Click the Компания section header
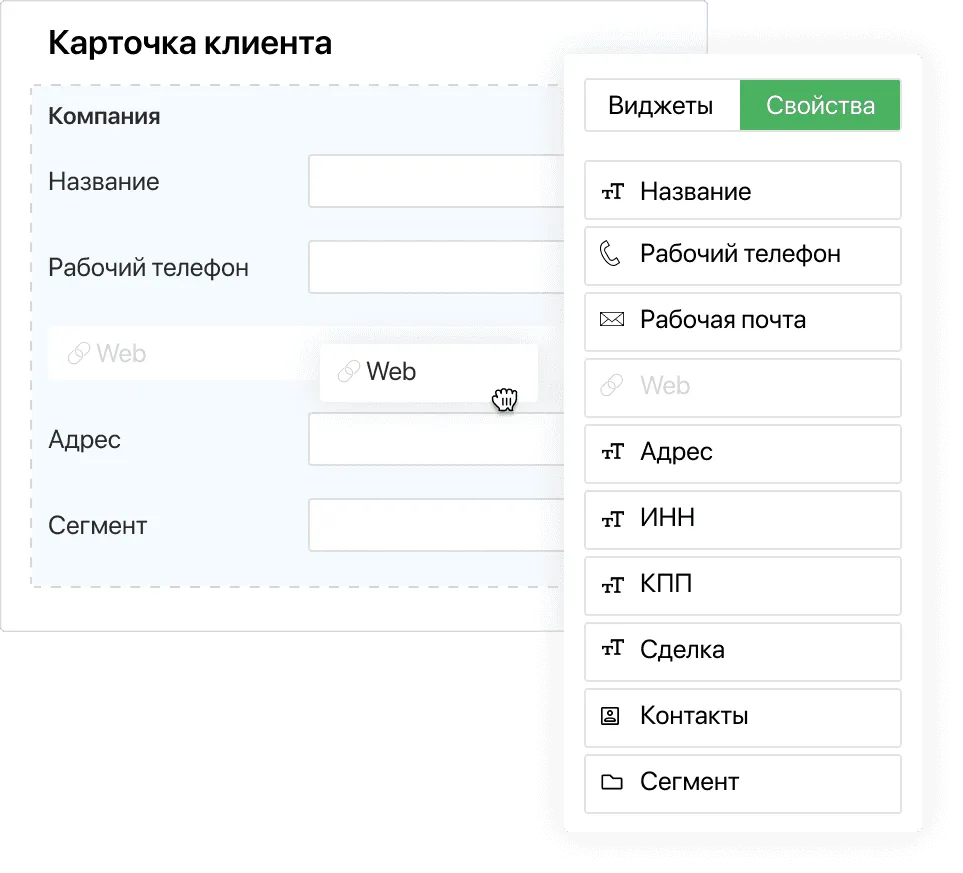The image size is (963, 873). [104, 115]
